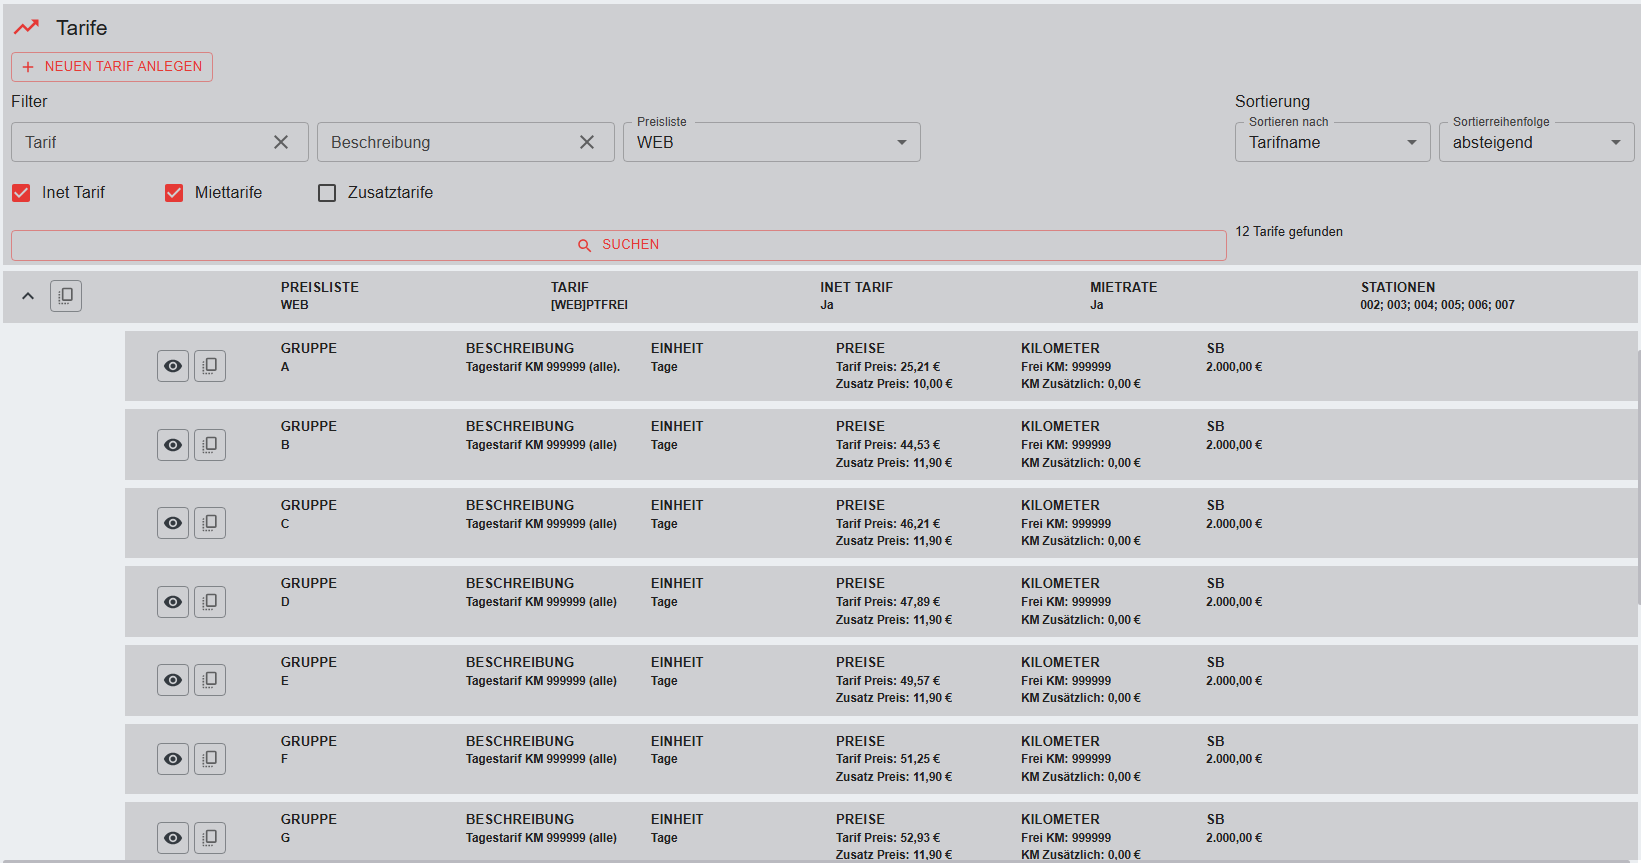Collapse the WEB tariff group

tap(28, 296)
